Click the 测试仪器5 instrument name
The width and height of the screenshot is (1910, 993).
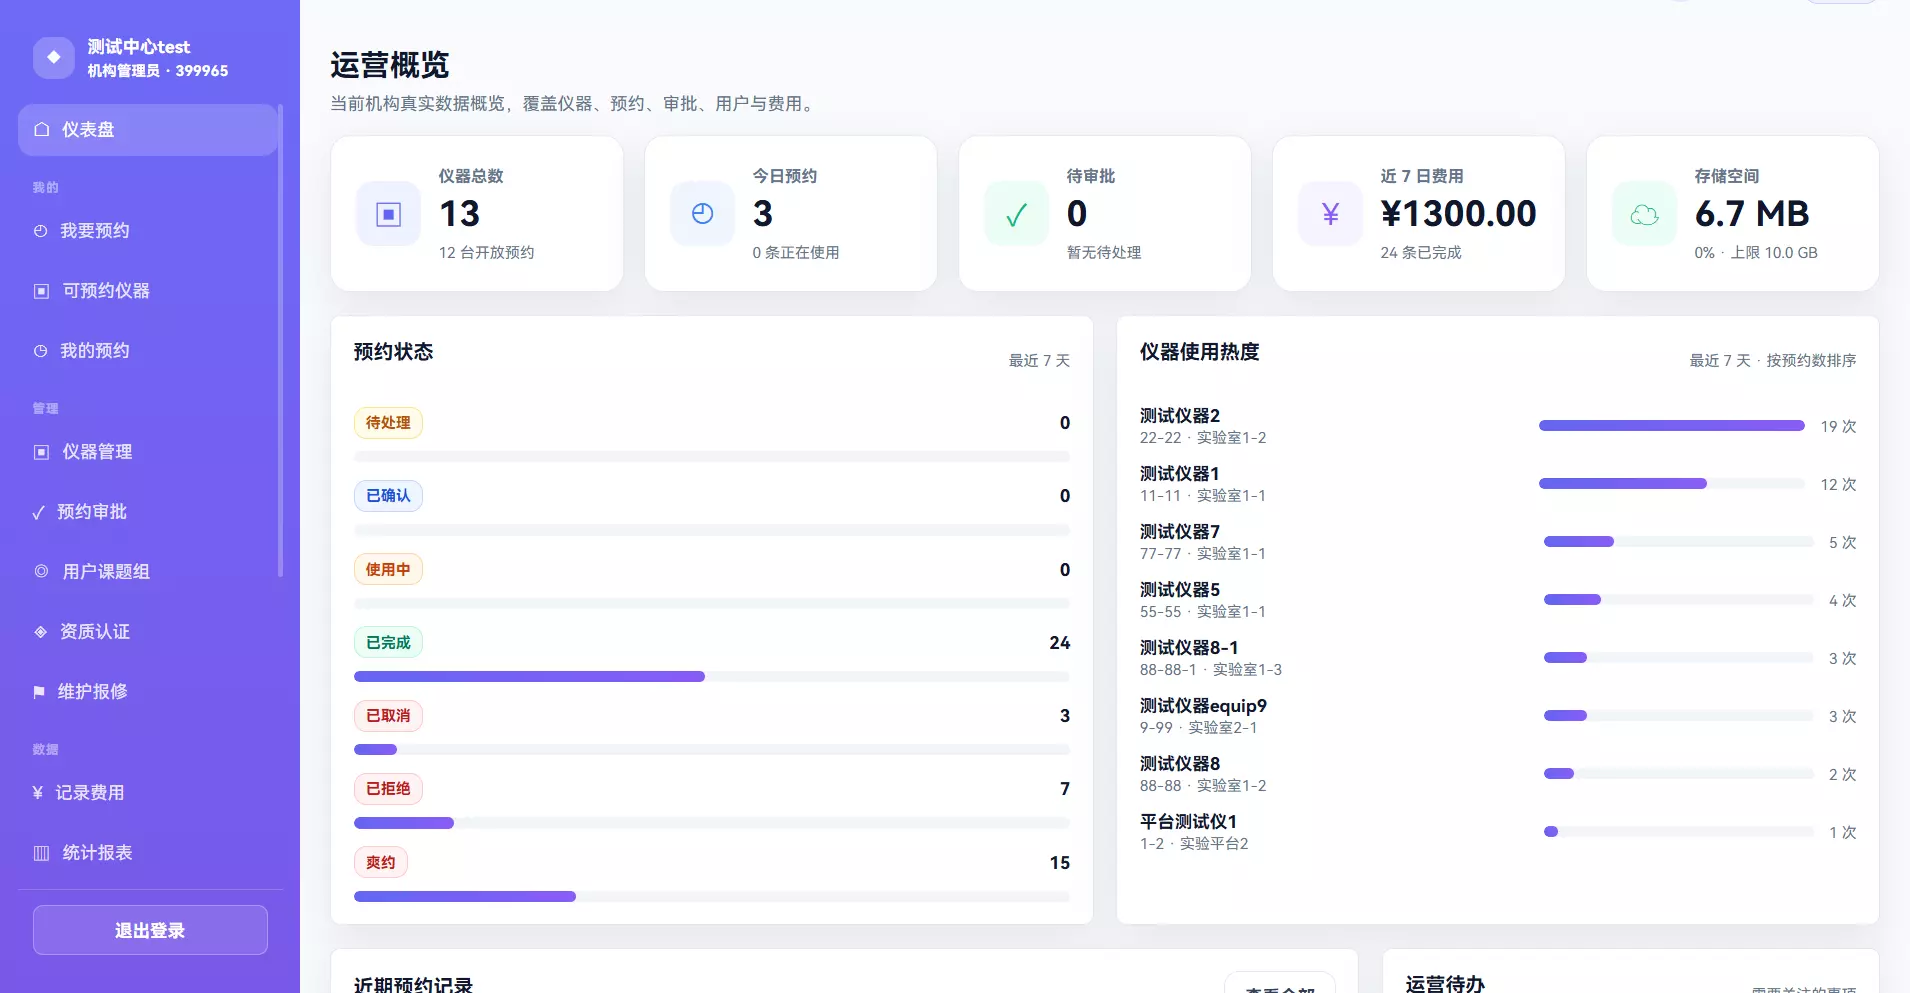tap(1180, 590)
